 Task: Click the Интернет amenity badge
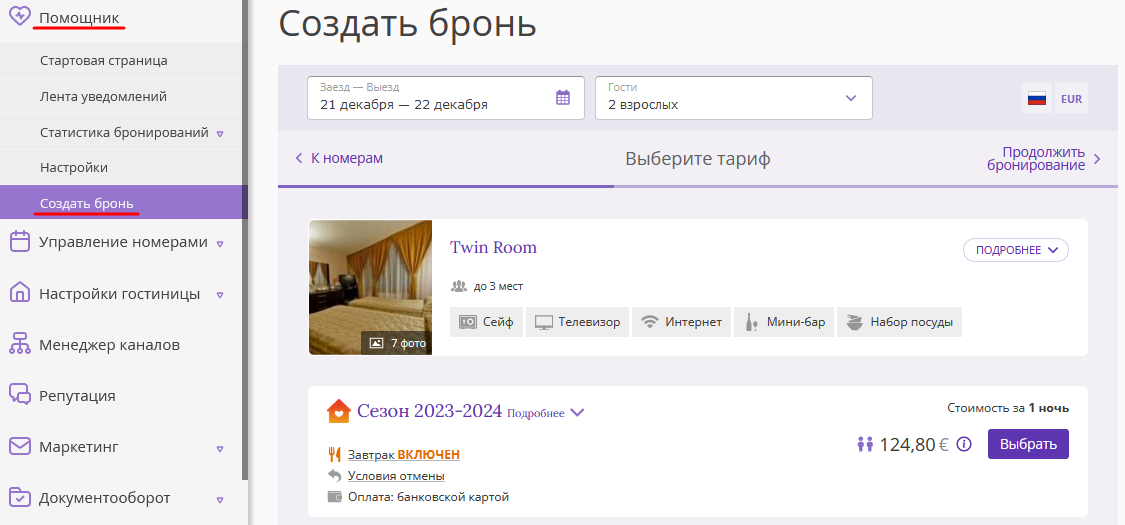pyautogui.click(x=682, y=322)
